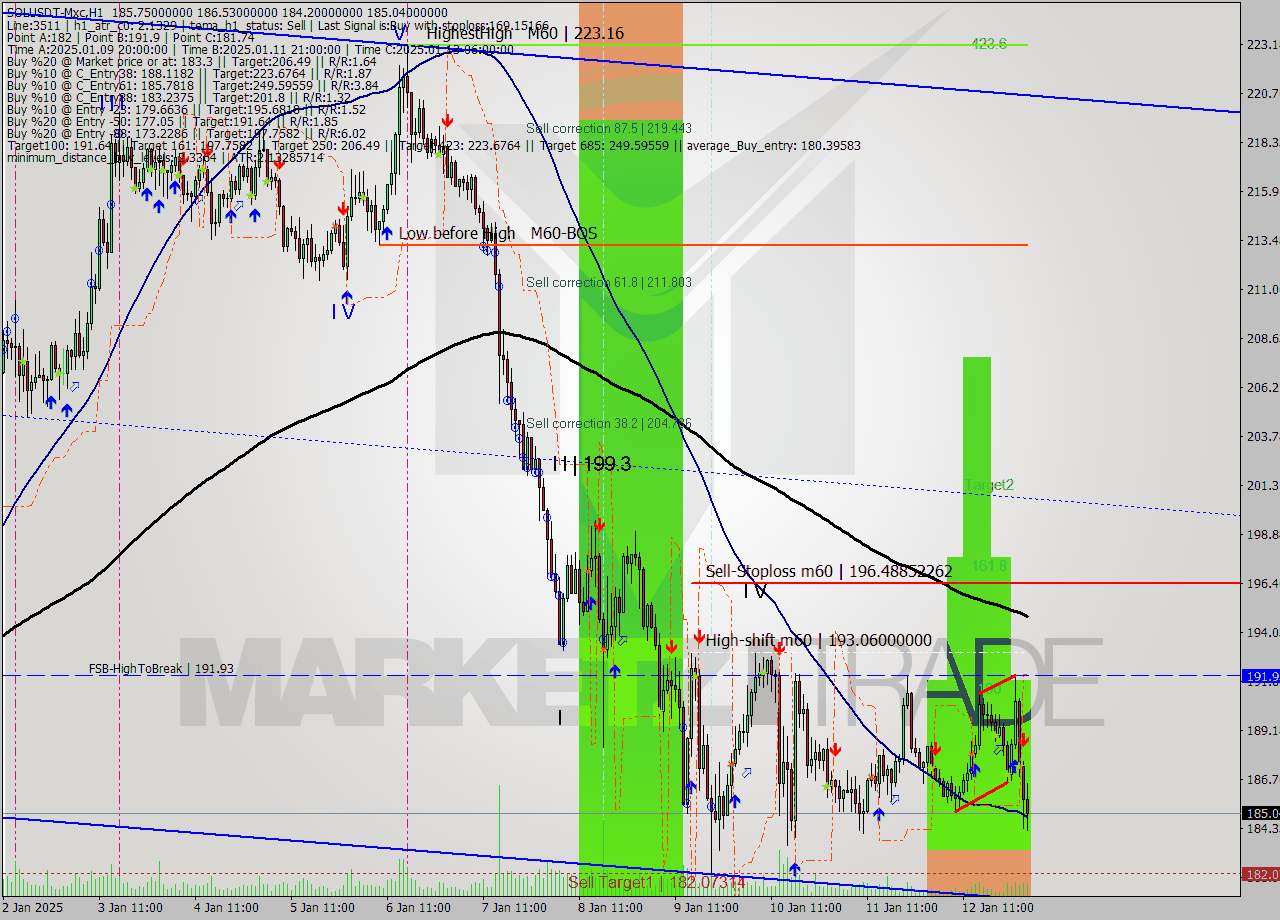Select the 'Sell correction 87.5 | 219.443' label
The width and height of the screenshot is (1280, 920).
point(609,129)
